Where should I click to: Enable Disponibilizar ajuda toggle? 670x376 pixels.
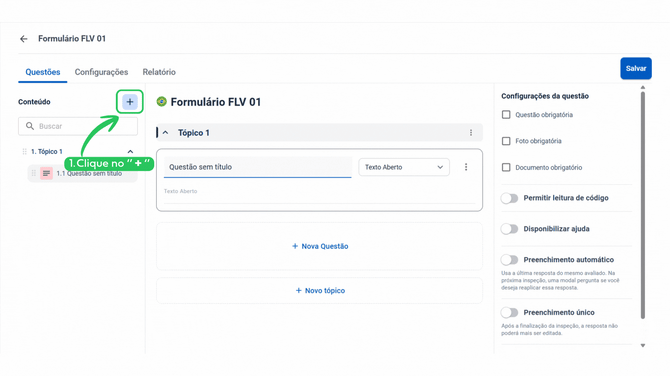(x=509, y=229)
